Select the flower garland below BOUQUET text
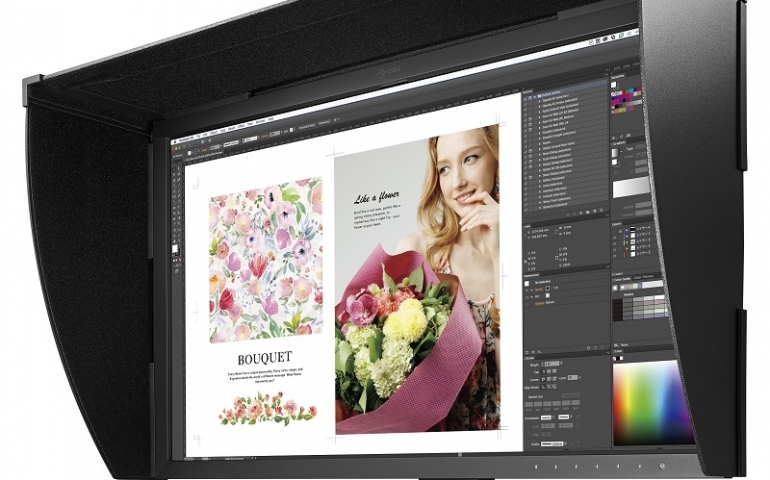Screen dimensions: 770x480 coord(268,409)
